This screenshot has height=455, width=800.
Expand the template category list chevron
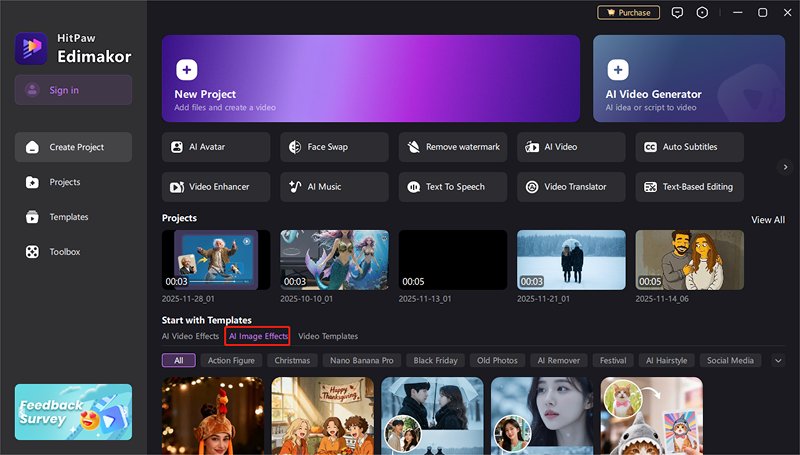click(x=778, y=360)
